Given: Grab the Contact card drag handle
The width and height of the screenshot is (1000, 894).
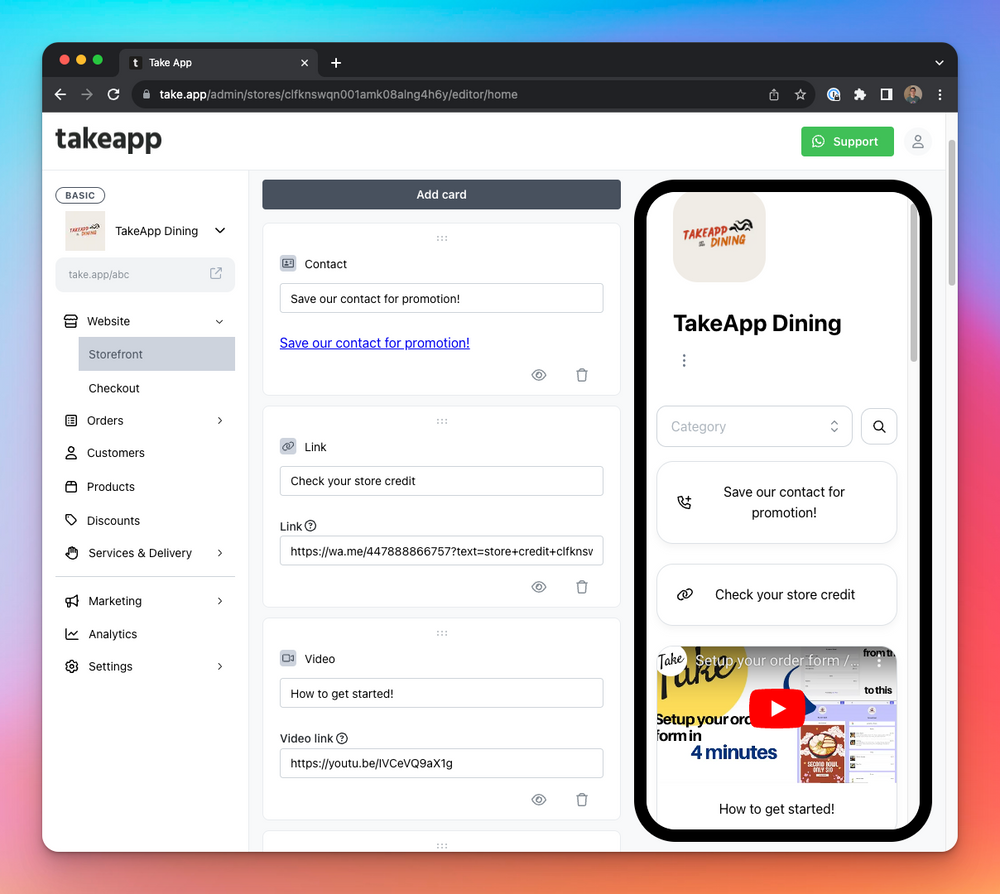Looking at the screenshot, I should coord(442,238).
